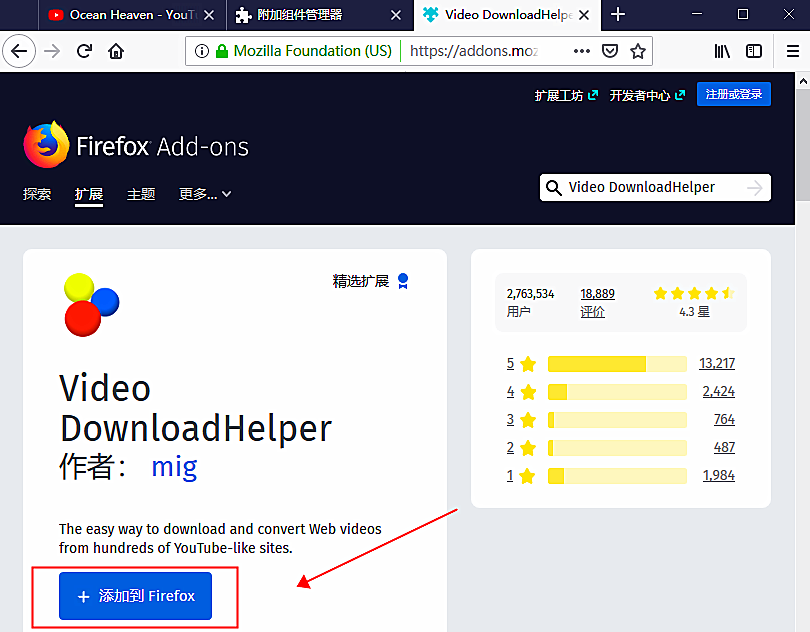
Task: Open the 487 two-star review count
Action: [x=724, y=448]
